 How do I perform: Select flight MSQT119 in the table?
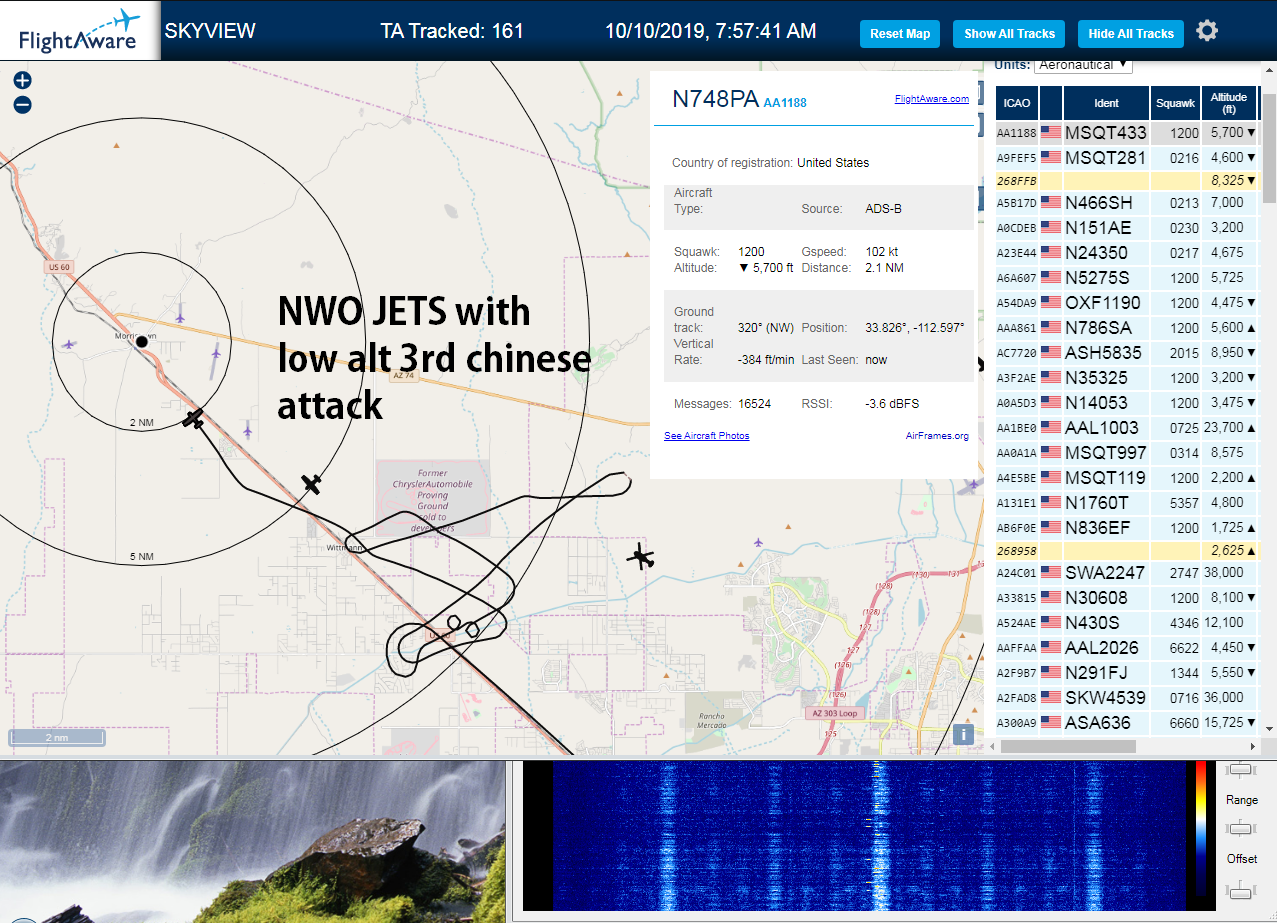(x=1127, y=477)
